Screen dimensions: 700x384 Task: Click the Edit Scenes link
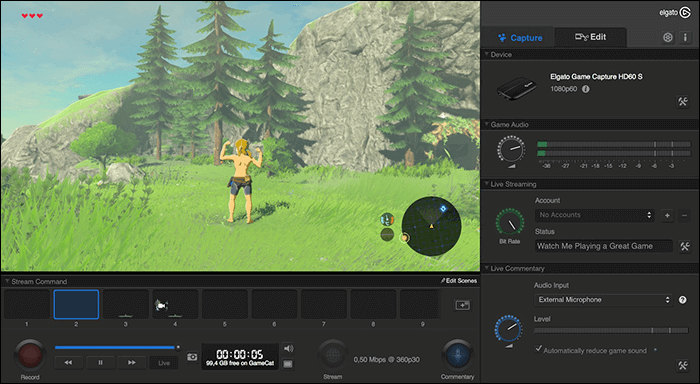[458, 281]
